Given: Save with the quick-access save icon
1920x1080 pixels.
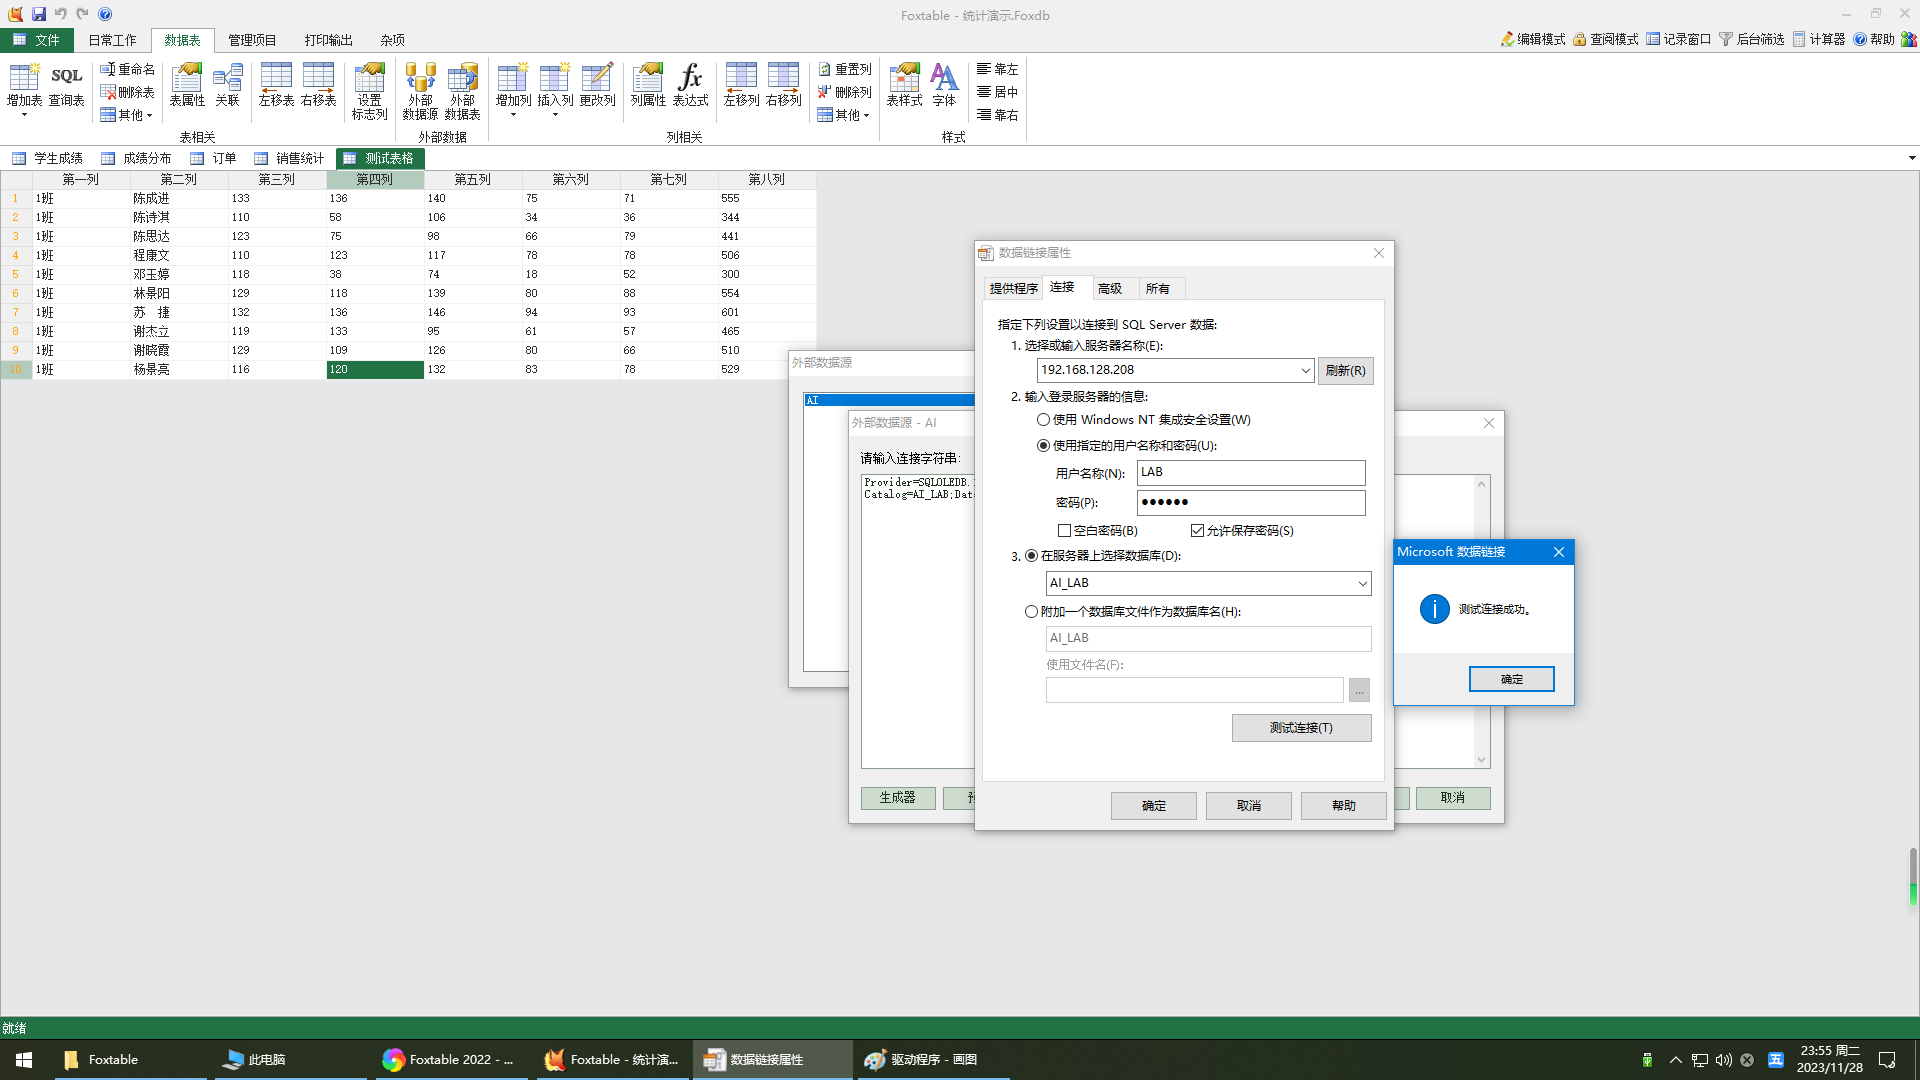Looking at the screenshot, I should click(39, 14).
